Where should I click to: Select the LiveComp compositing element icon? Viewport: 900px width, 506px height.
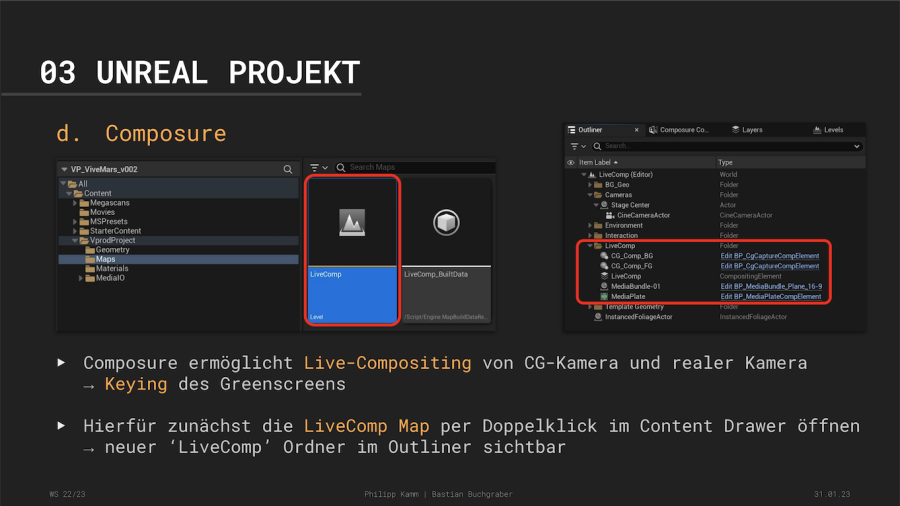tap(604, 276)
